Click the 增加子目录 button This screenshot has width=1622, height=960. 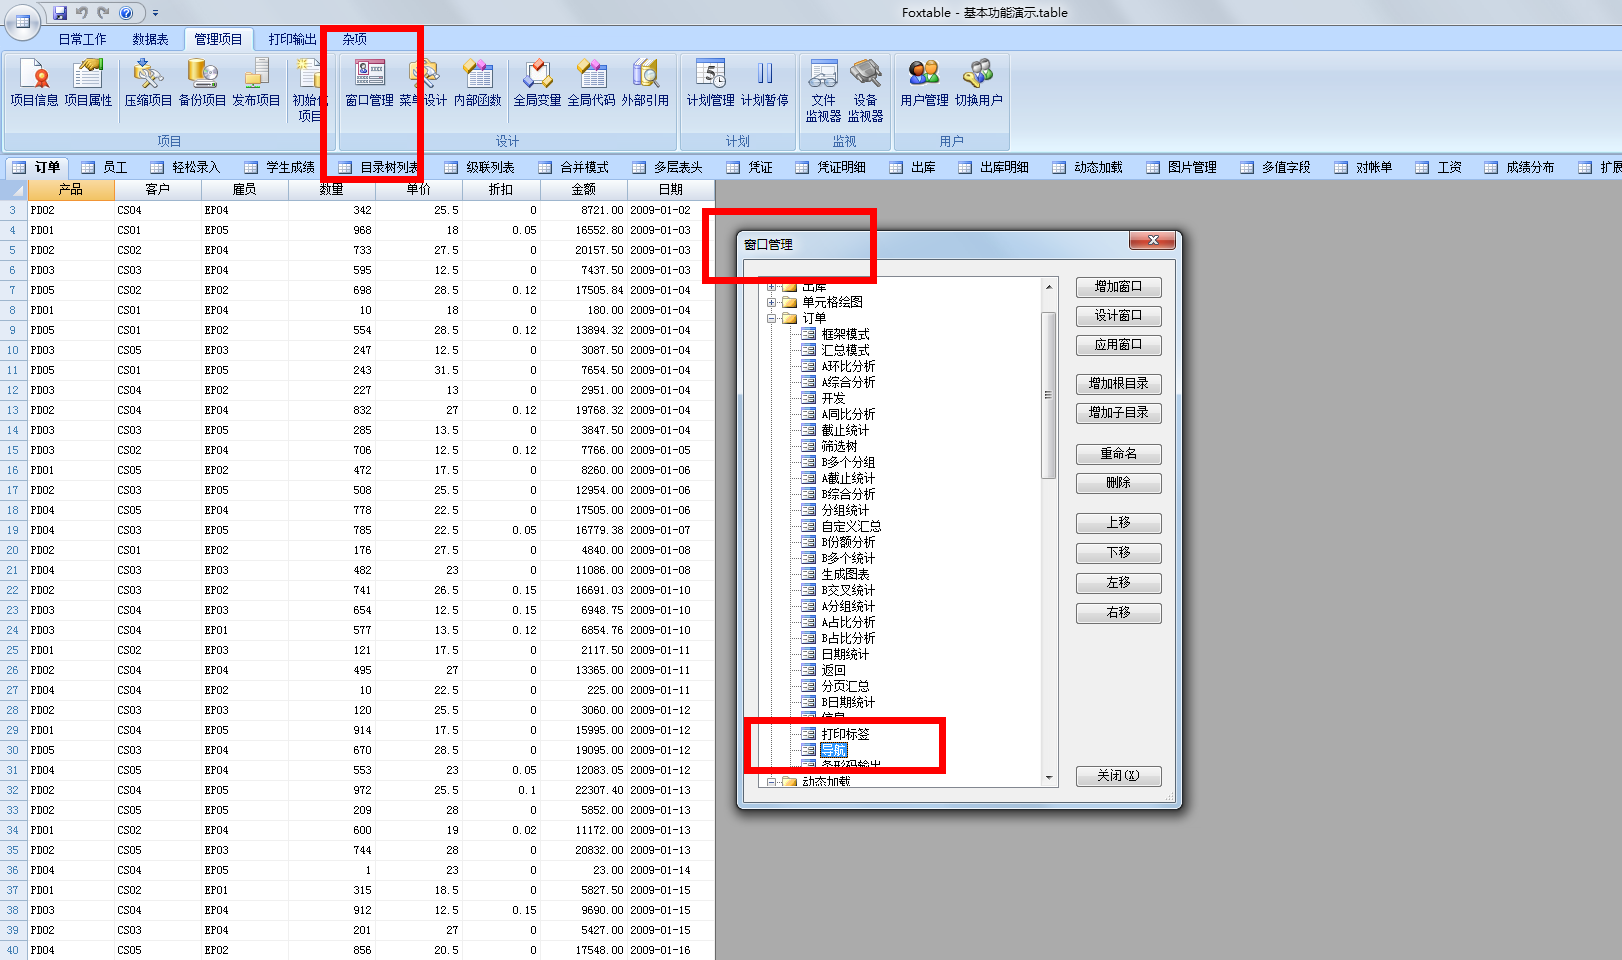click(1118, 413)
